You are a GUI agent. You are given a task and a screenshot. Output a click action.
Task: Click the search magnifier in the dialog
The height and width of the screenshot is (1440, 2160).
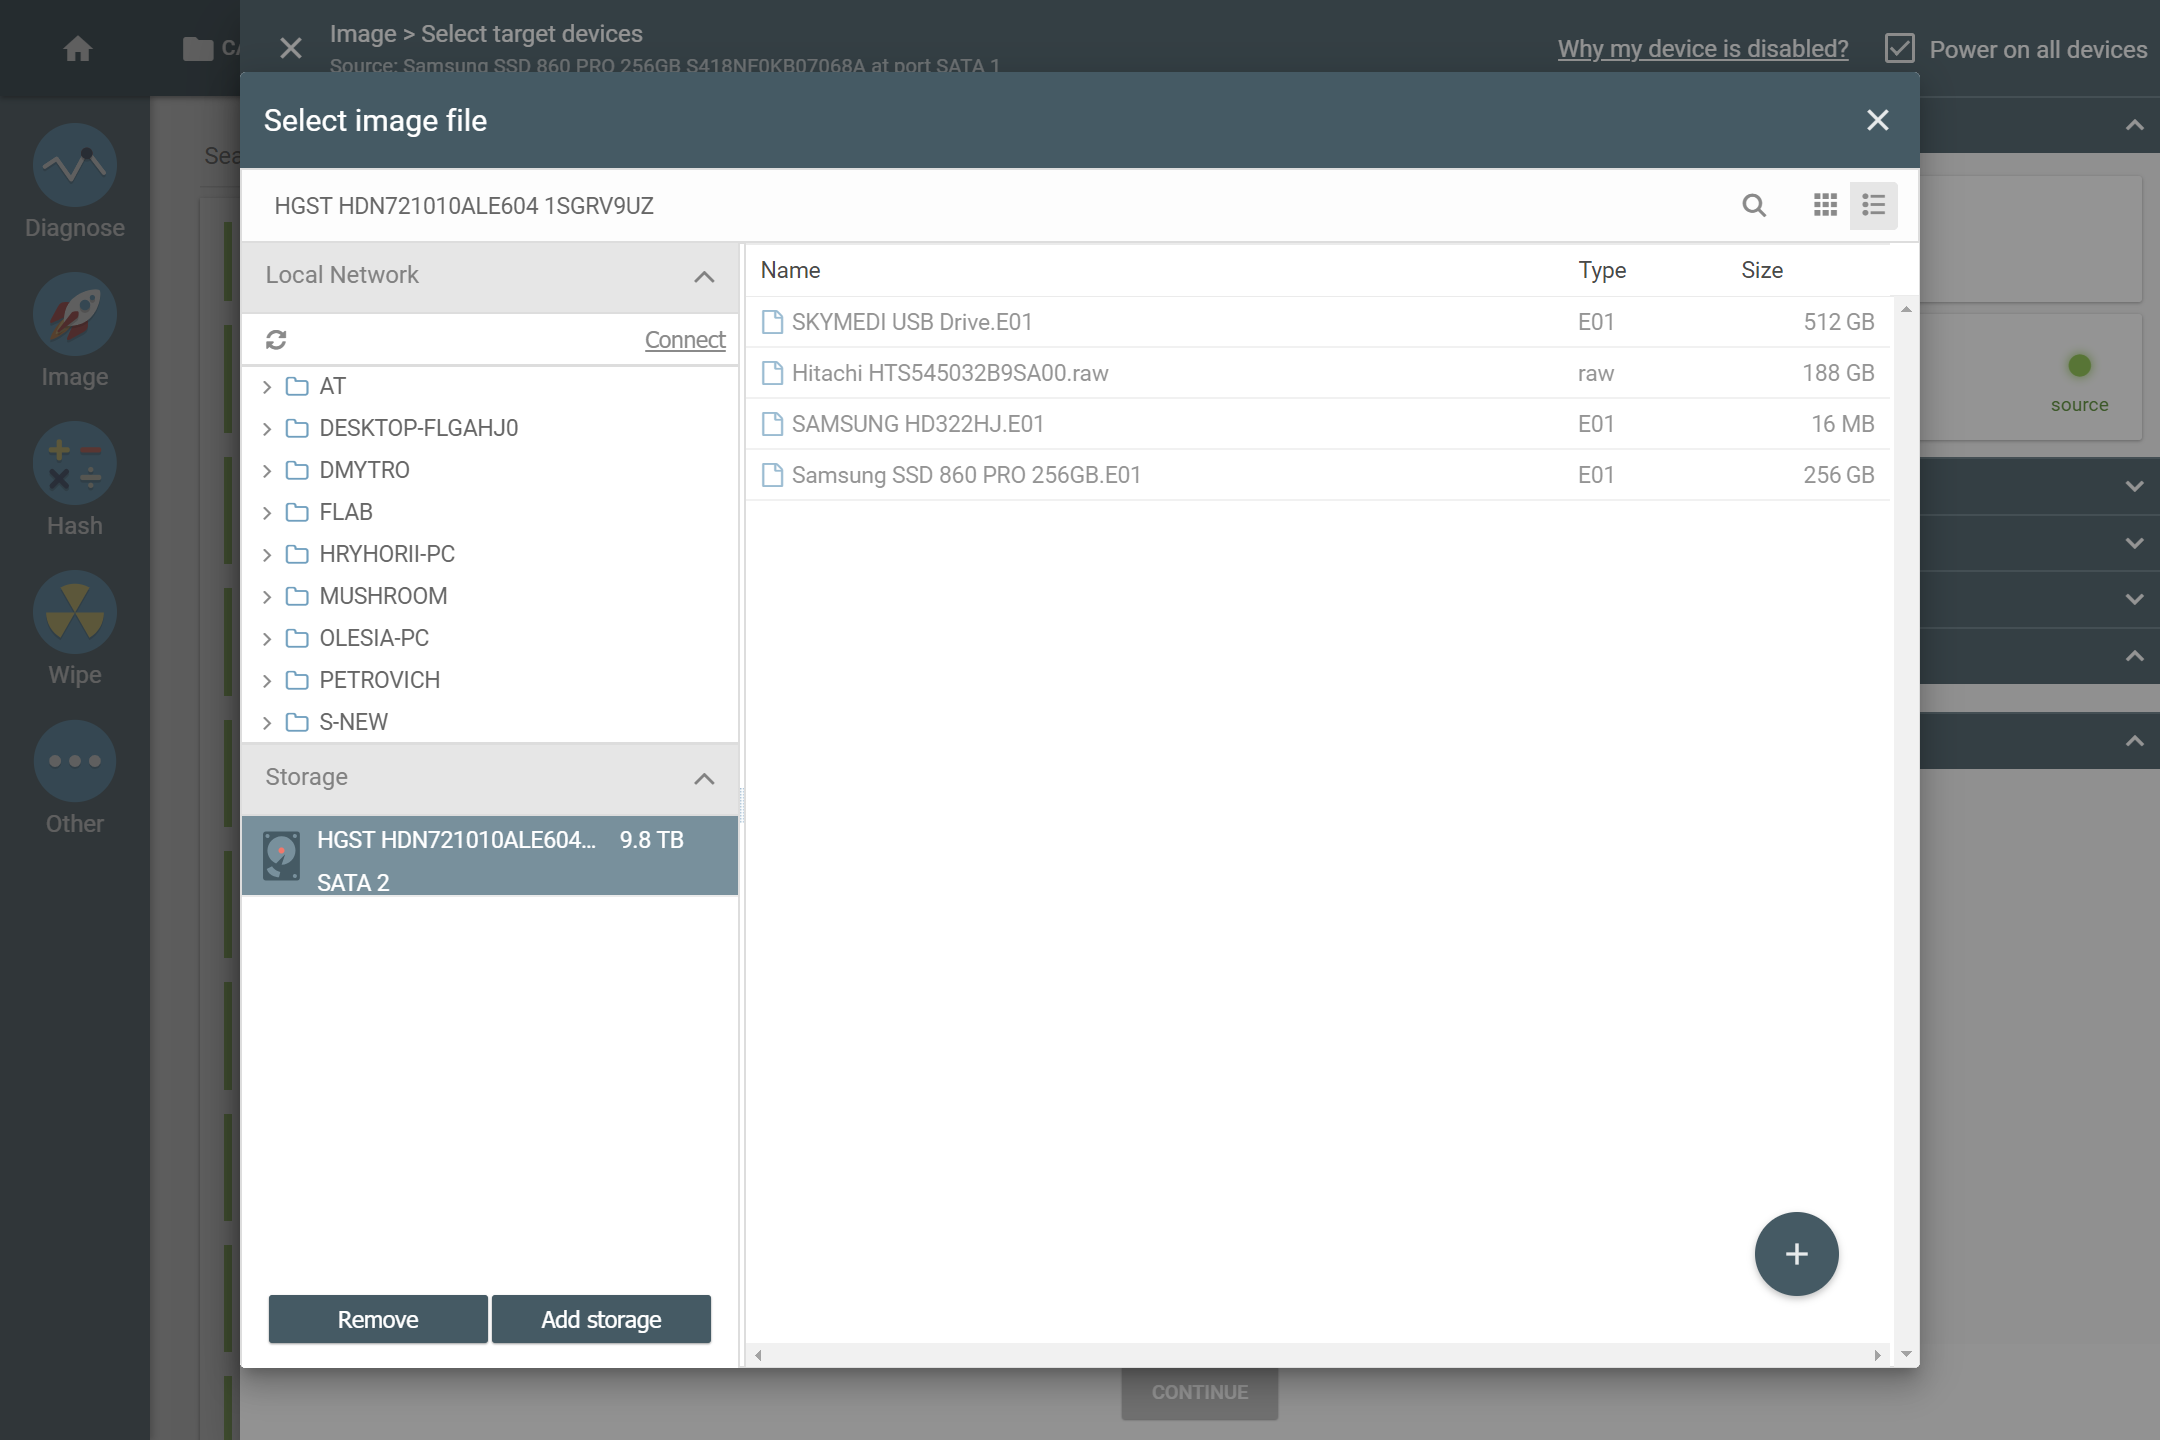[1754, 206]
